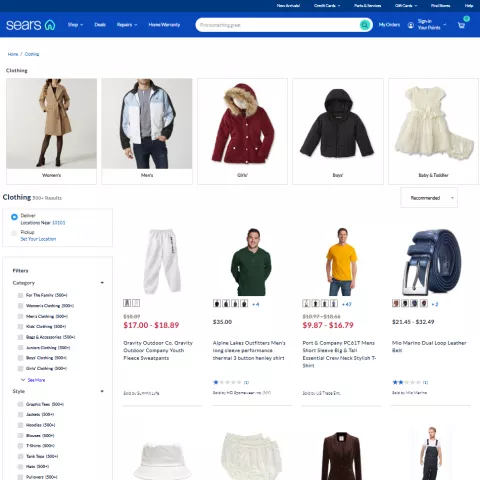Focus the search input field
The image size is (480, 480).
pyautogui.click(x=278, y=25)
